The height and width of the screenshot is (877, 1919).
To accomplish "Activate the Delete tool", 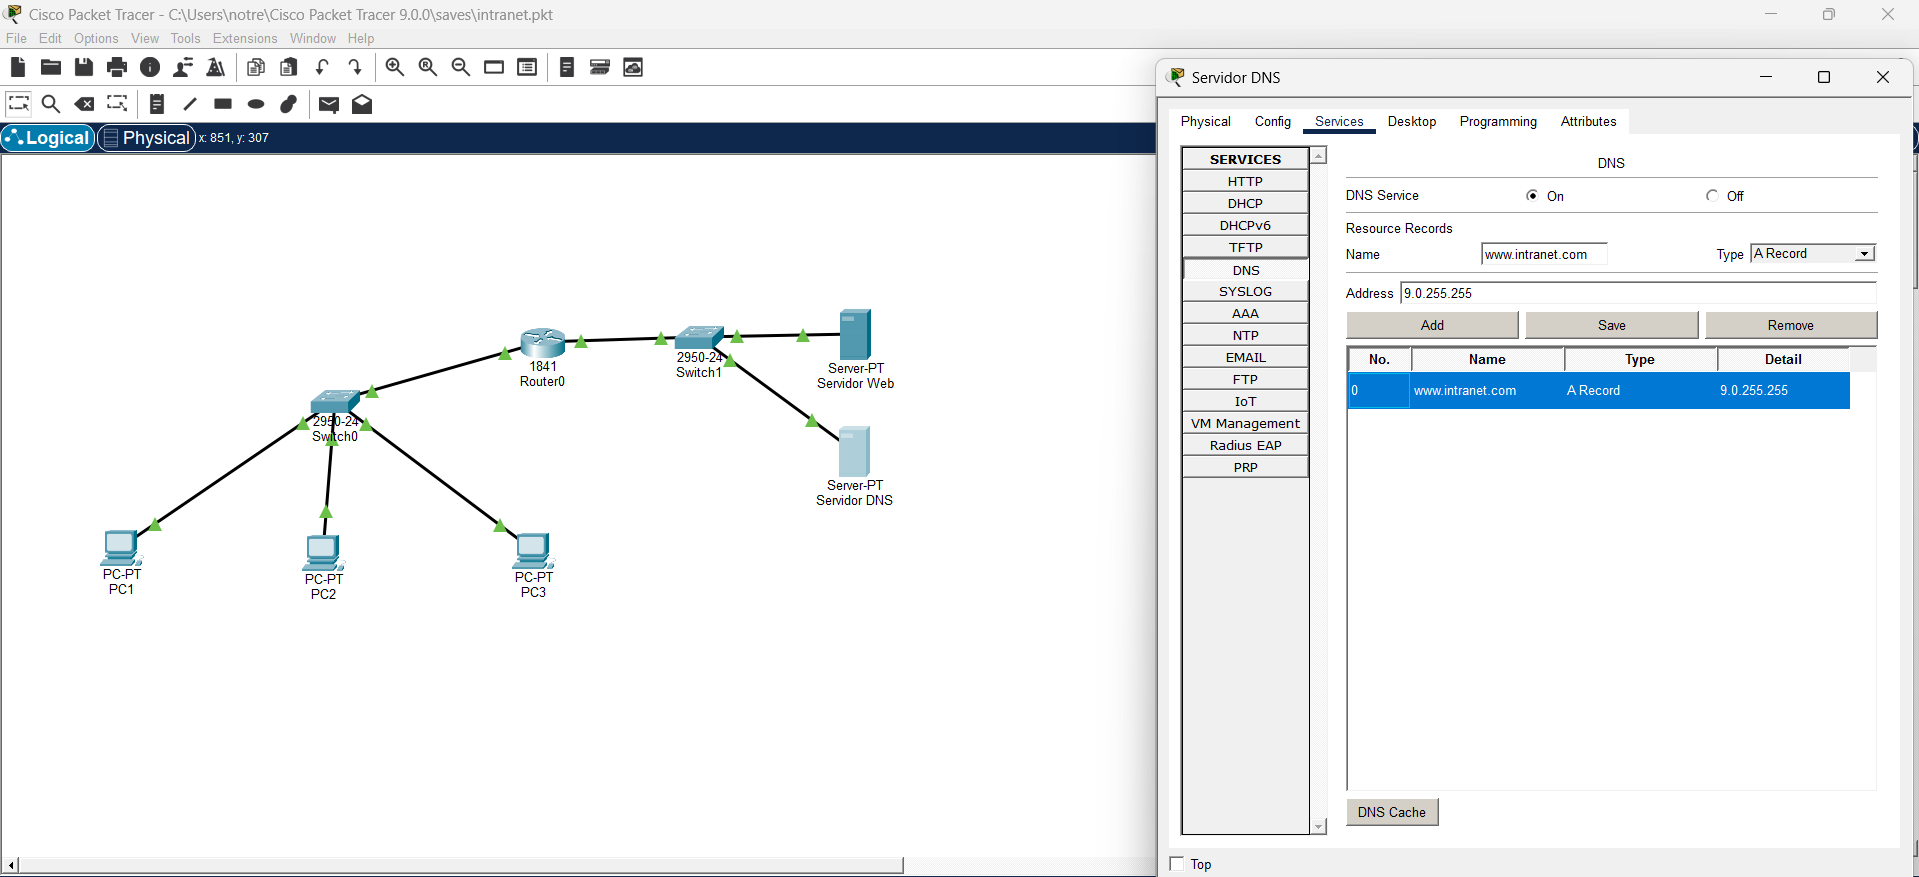I will 84,104.
